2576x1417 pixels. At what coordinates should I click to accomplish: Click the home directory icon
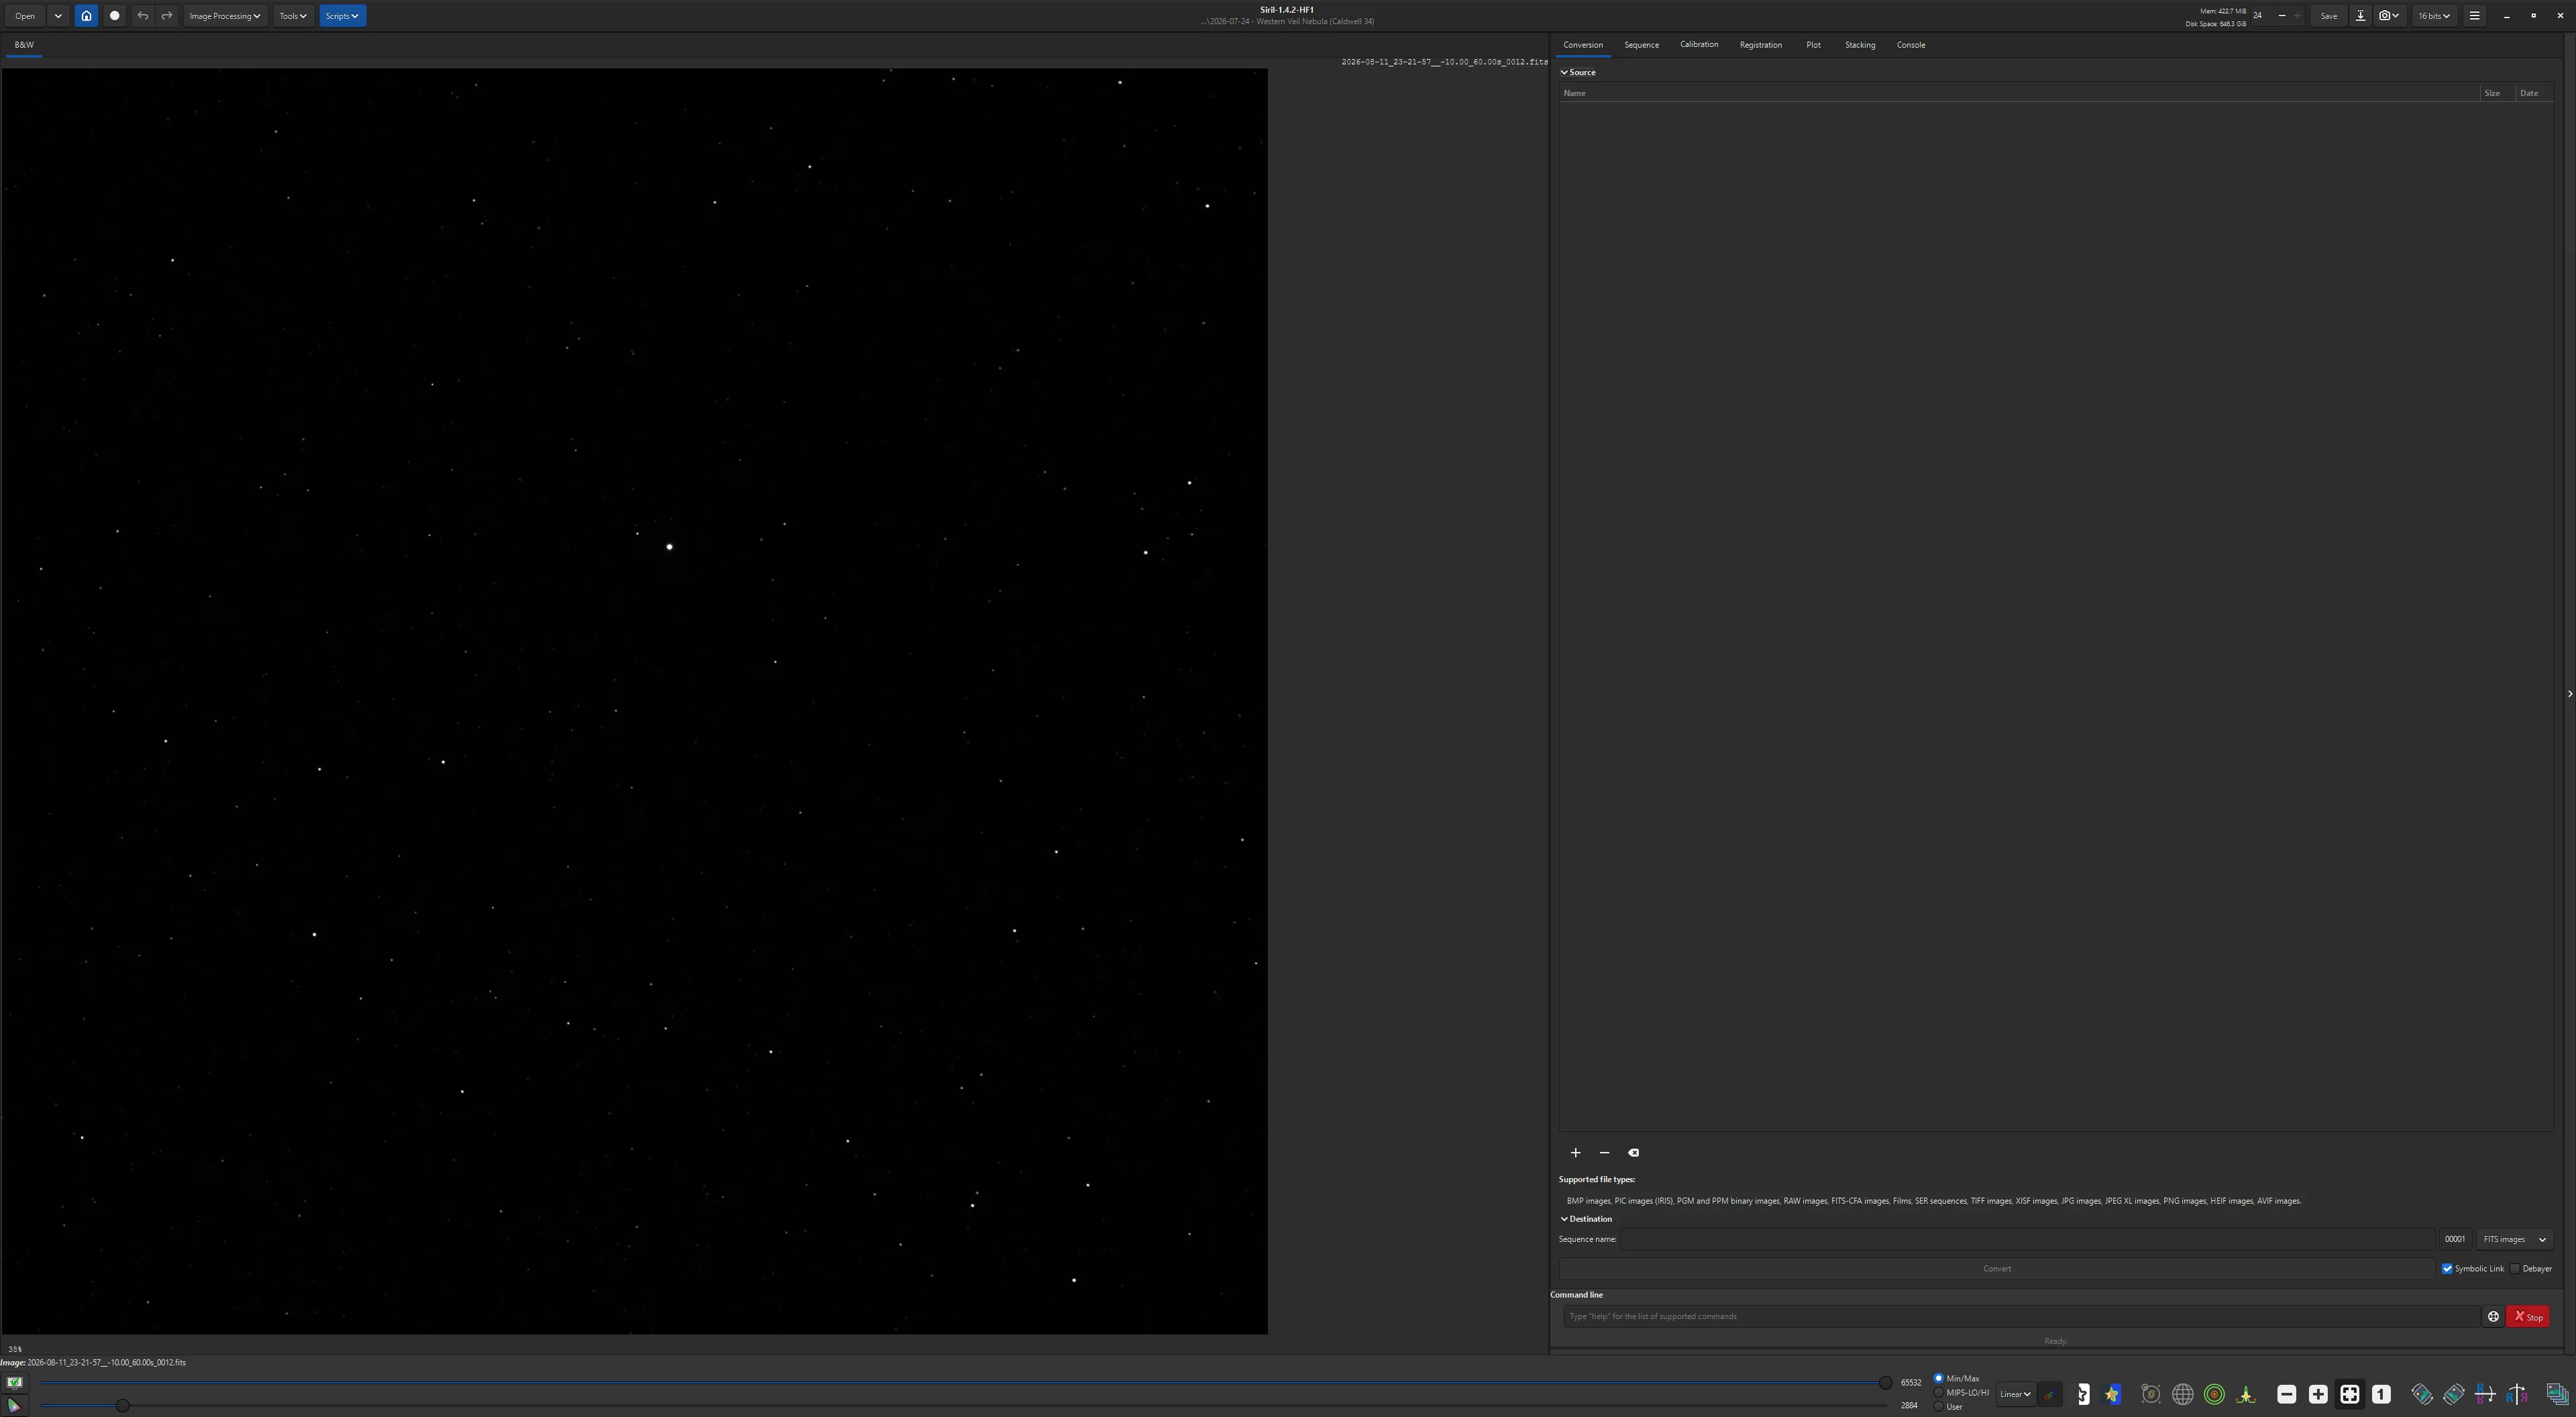(x=86, y=16)
